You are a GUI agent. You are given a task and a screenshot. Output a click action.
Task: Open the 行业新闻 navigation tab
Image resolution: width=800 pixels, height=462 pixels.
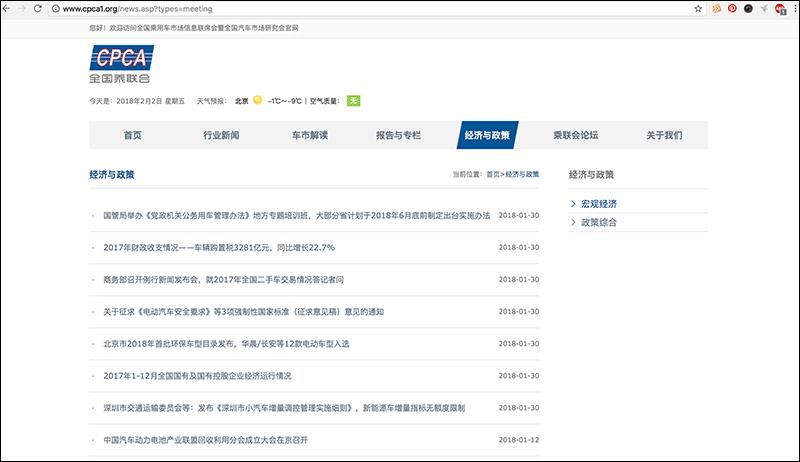tap(221, 135)
